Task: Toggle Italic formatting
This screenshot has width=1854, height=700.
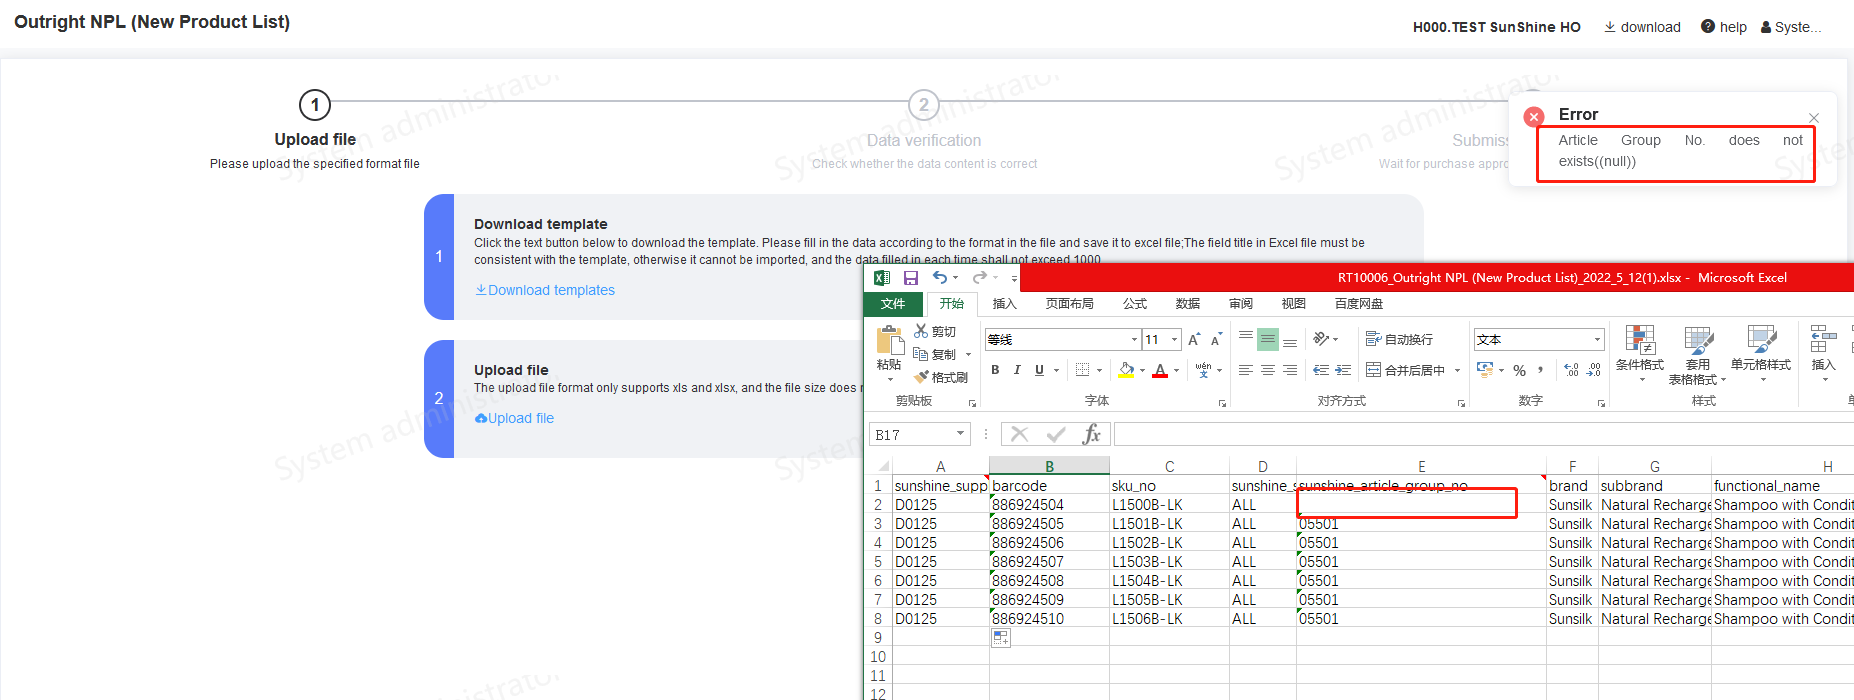Action: [1017, 370]
